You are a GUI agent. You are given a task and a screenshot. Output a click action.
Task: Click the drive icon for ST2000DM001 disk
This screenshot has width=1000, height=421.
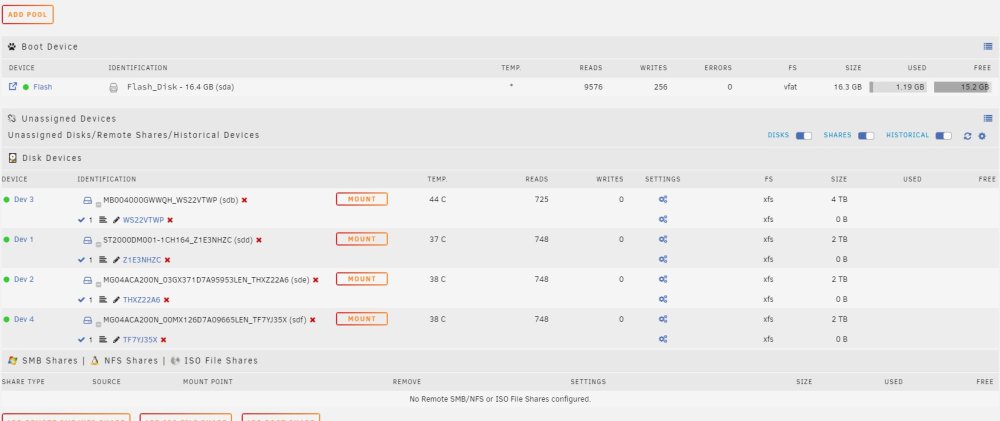pyautogui.click(x=87, y=240)
